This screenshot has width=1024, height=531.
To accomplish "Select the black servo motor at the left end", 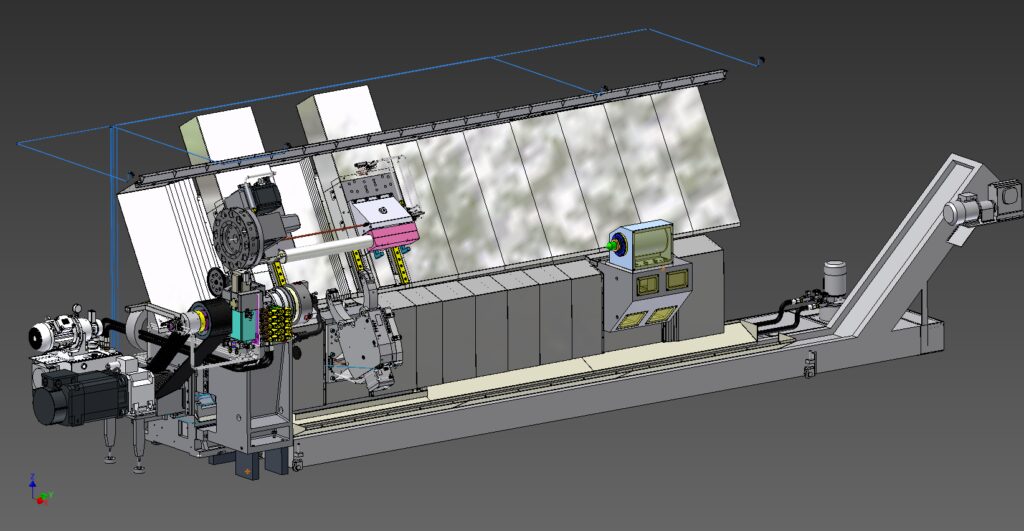I will click(x=80, y=396).
